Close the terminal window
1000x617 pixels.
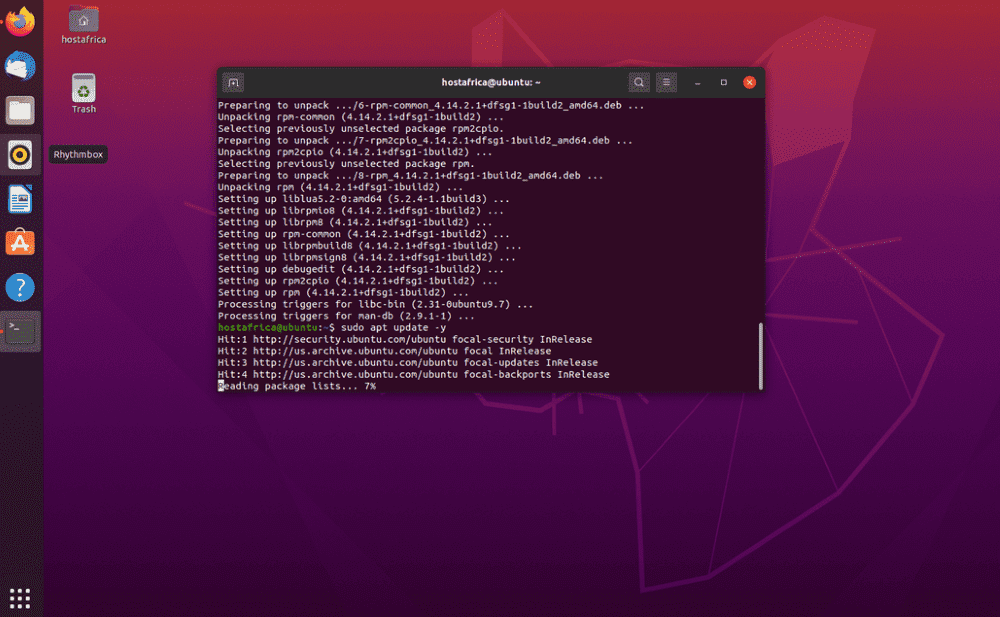point(749,82)
